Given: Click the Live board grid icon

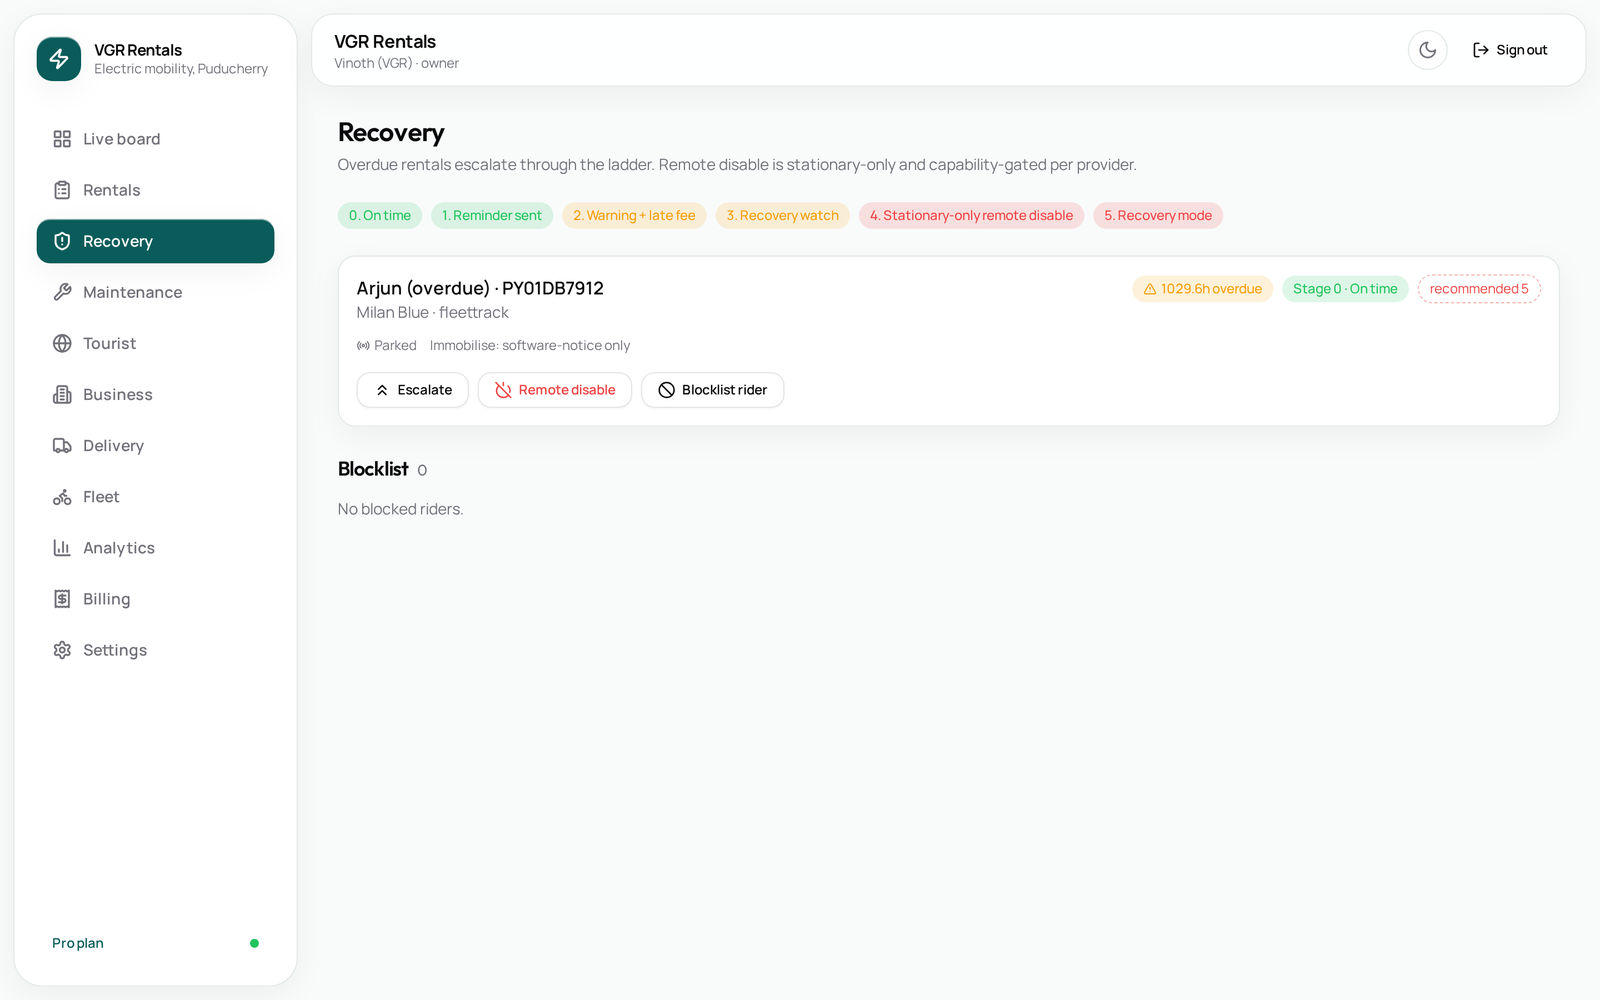Looking at the screenshot, I should point(62,139).
